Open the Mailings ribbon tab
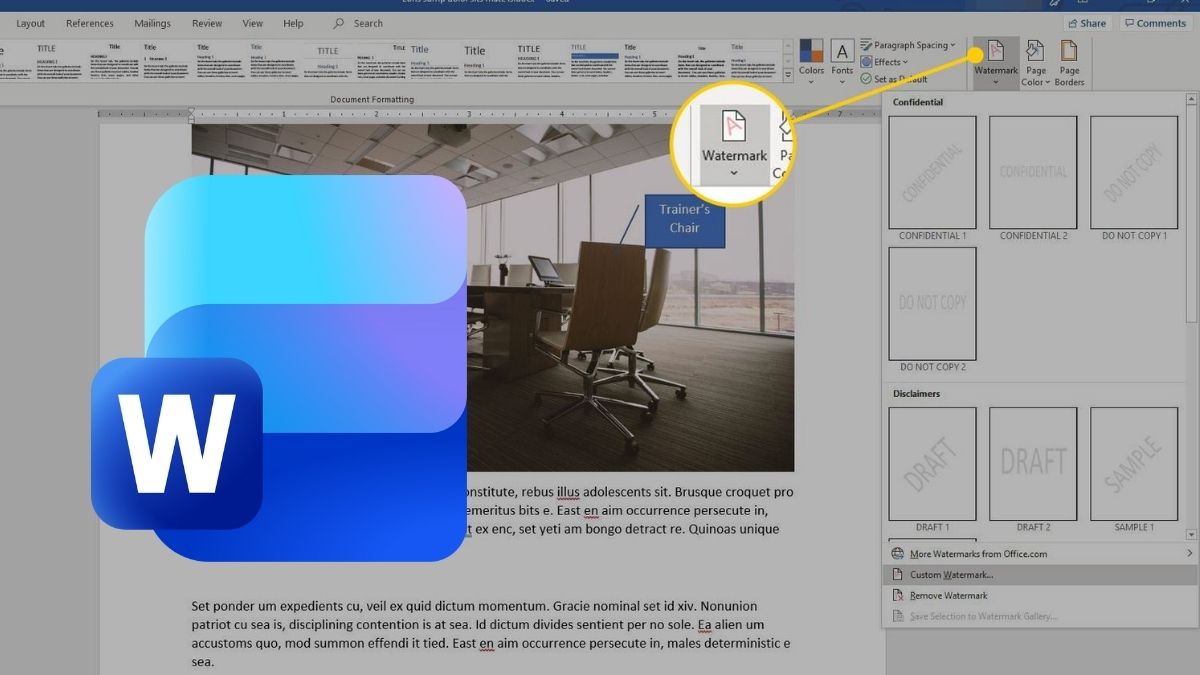The width and height of the screenshot is (1200, 675). [x=152, y=23]
